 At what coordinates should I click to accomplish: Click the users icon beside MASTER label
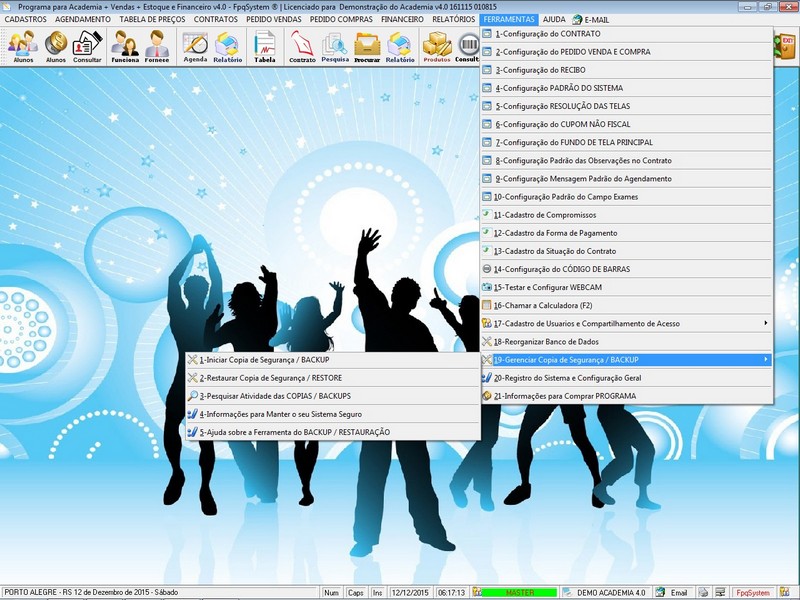pos(477,592)
